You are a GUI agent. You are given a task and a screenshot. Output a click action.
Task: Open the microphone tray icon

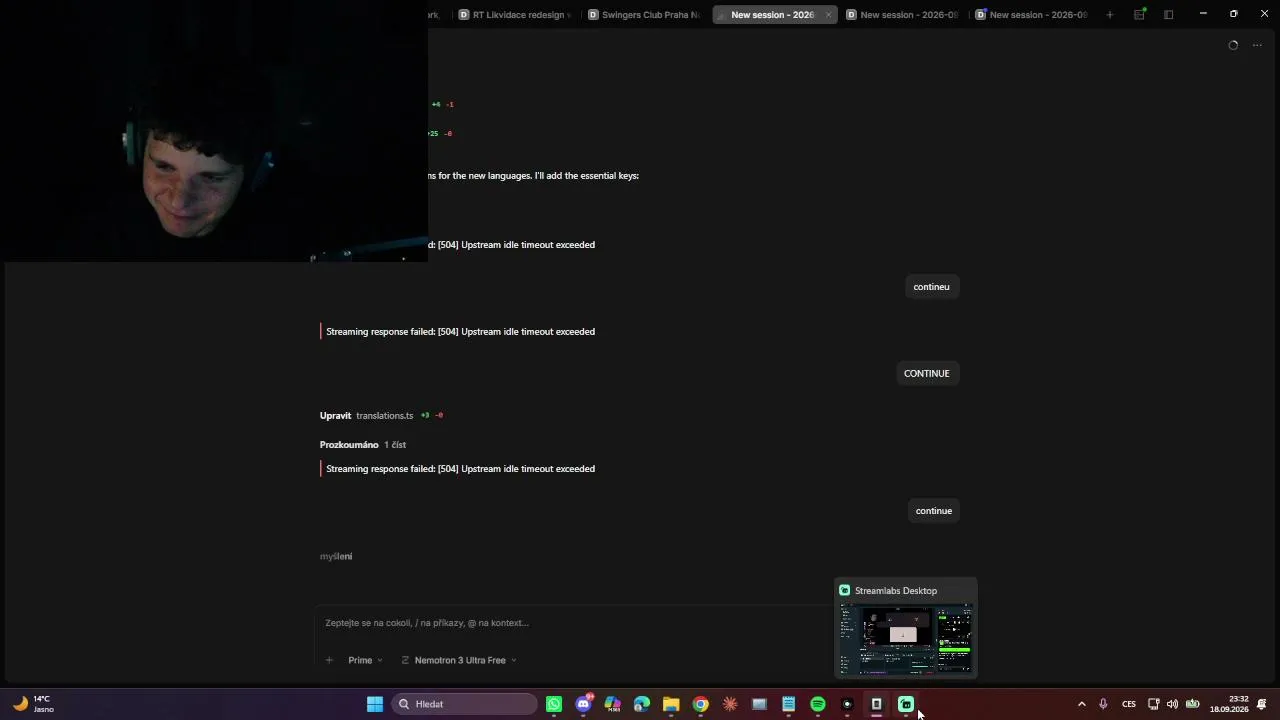click(x=1103, y=704)
